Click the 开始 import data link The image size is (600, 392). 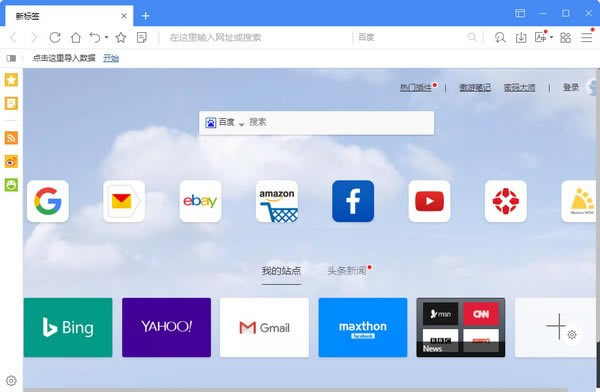[111, 58]
